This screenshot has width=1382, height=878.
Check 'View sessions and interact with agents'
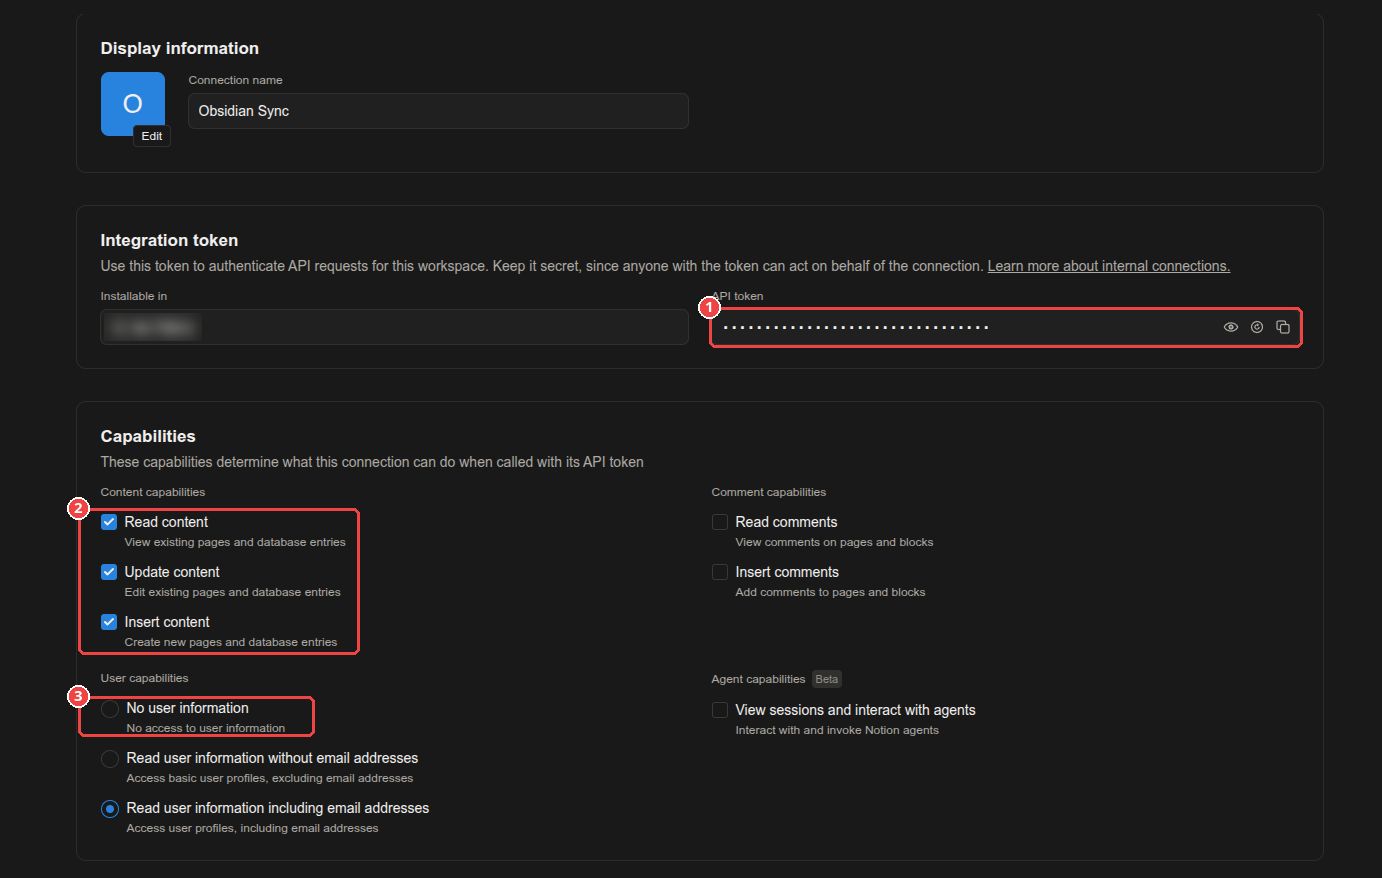(720, 710)
